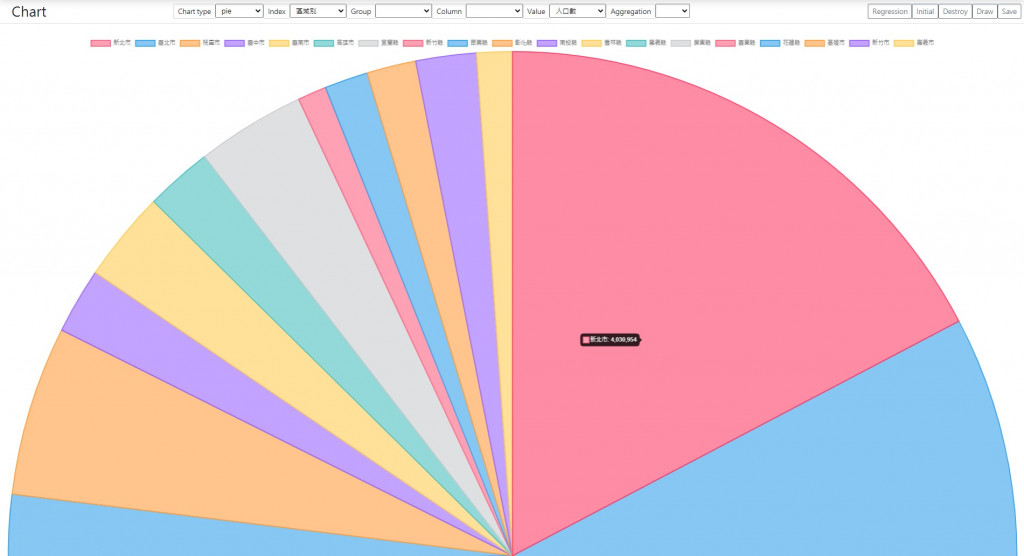Hide the 嘉義縣 legend entry
Viewport: 1024px width, 556px height.
click(x=647, y=42)
